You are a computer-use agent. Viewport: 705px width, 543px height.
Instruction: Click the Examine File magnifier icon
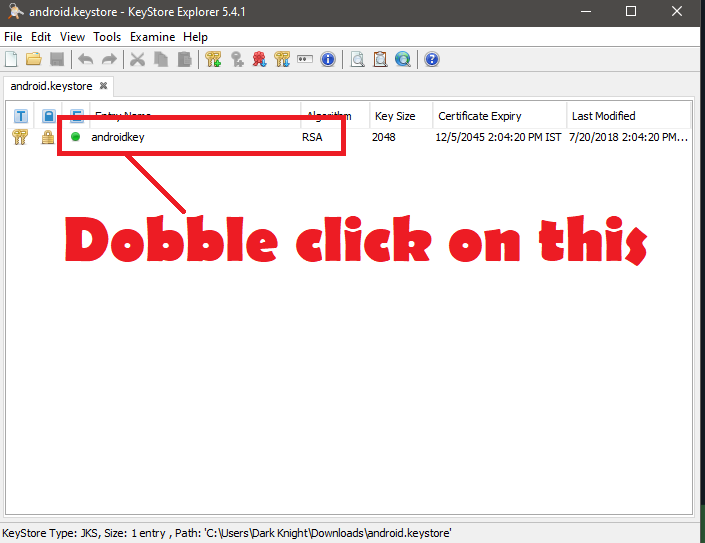357,60
